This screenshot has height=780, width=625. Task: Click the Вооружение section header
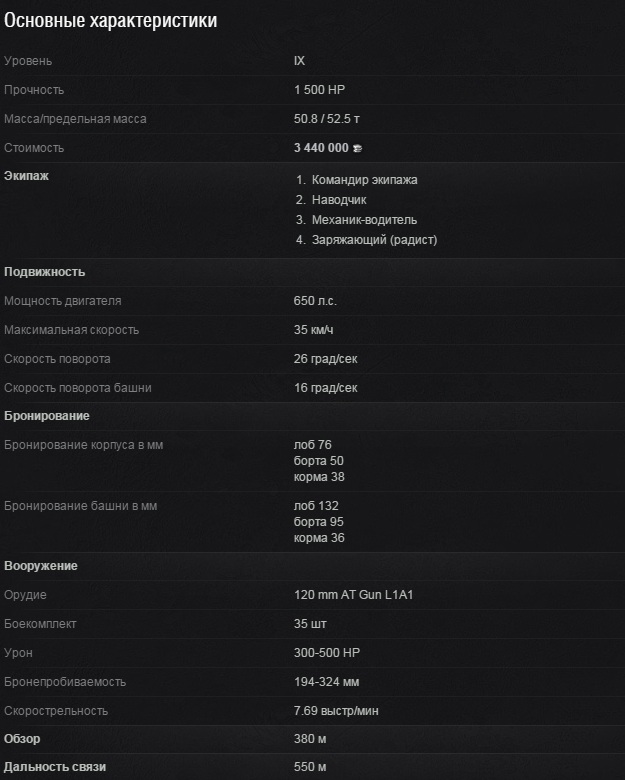[41, 566]
